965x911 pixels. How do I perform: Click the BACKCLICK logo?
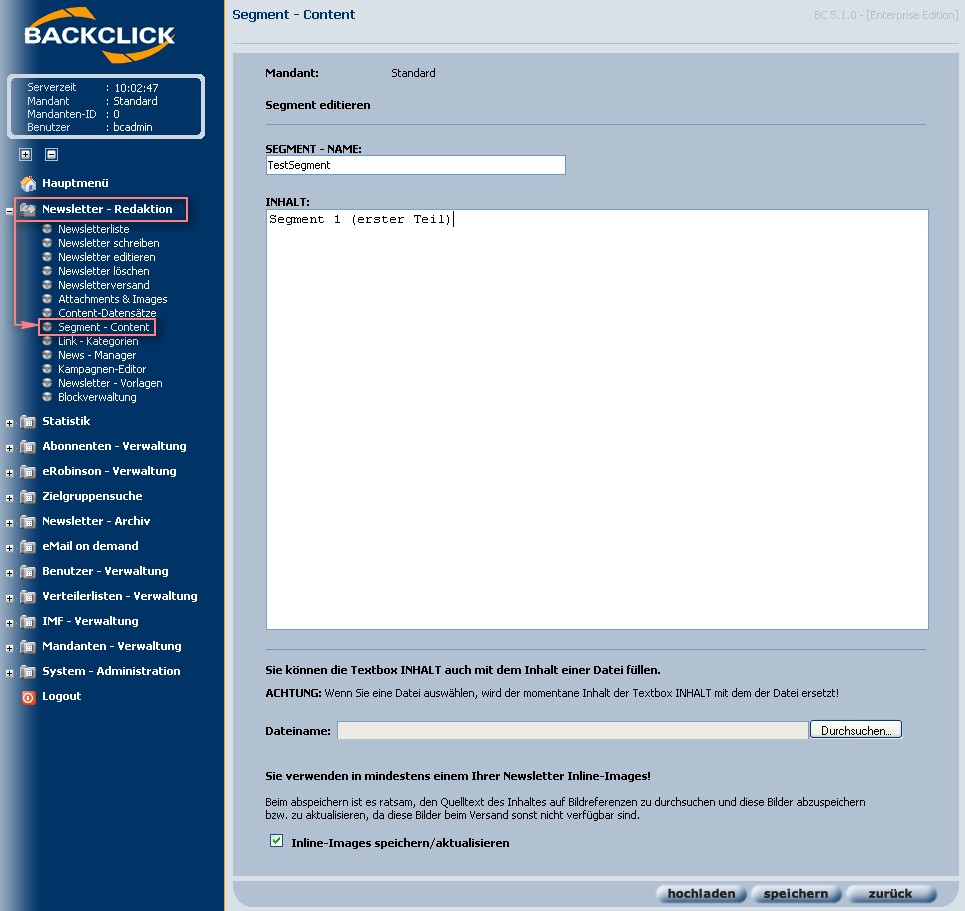(x=100, y=35)
